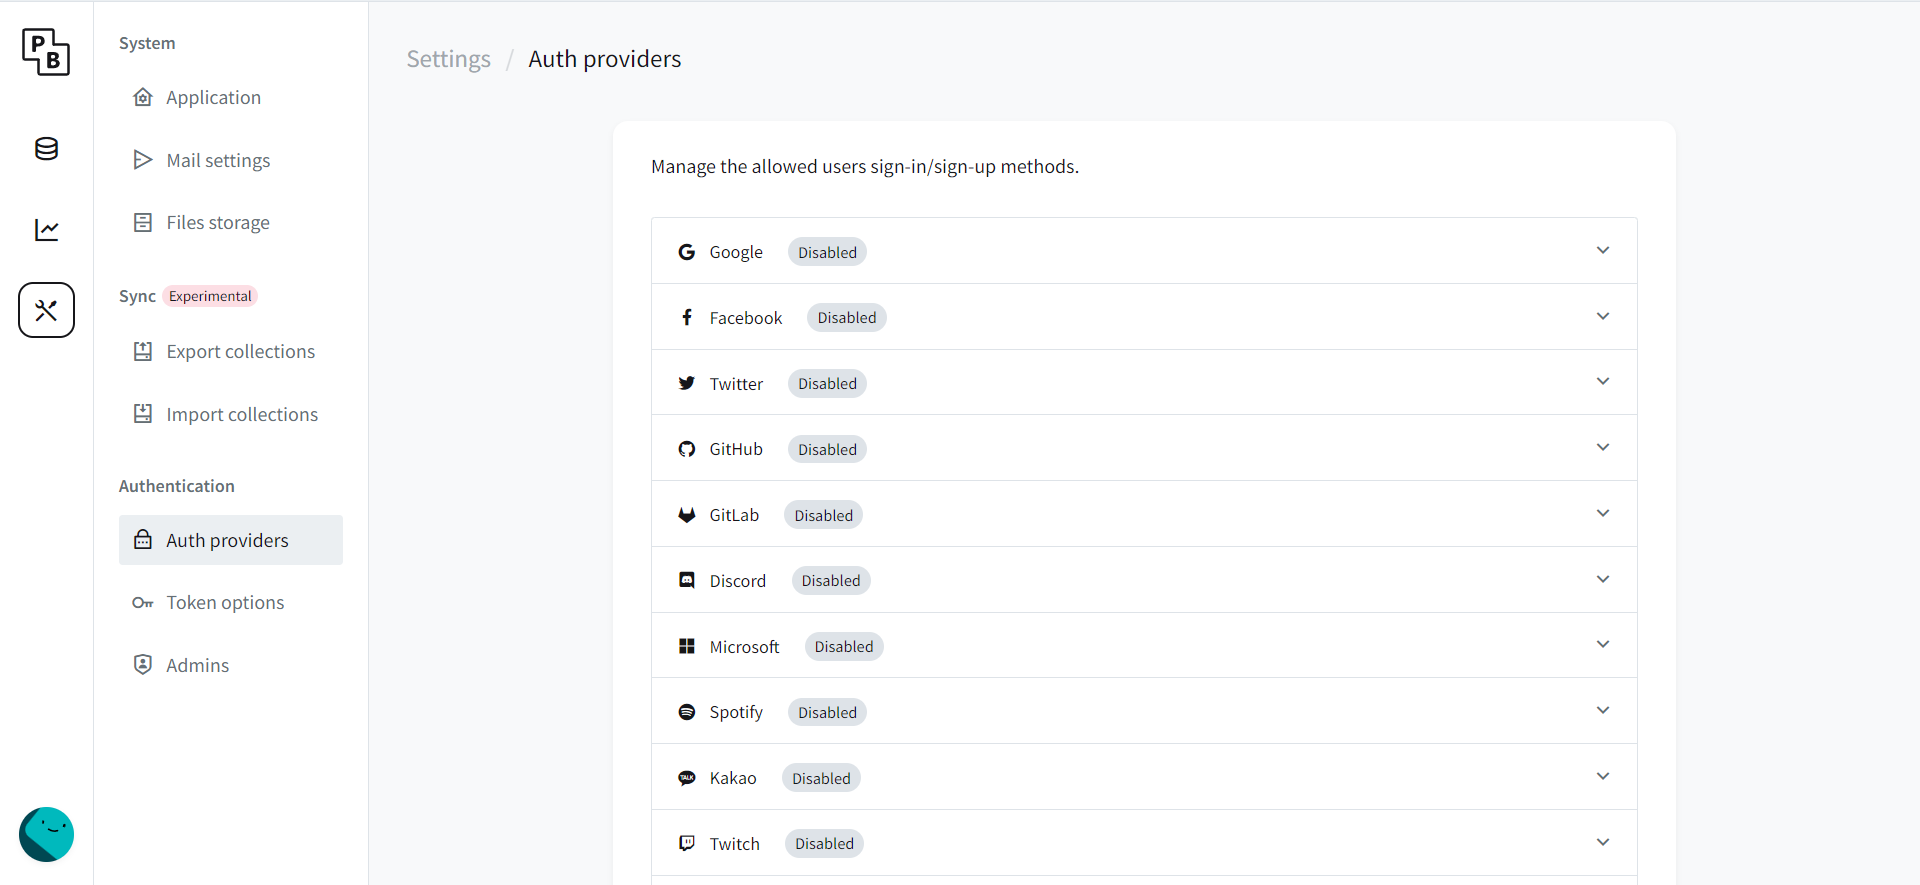The height and width of the screenshot is (885, 1920).
Task: Click the GitHub Disabled status badge
Action: (827, 449)
